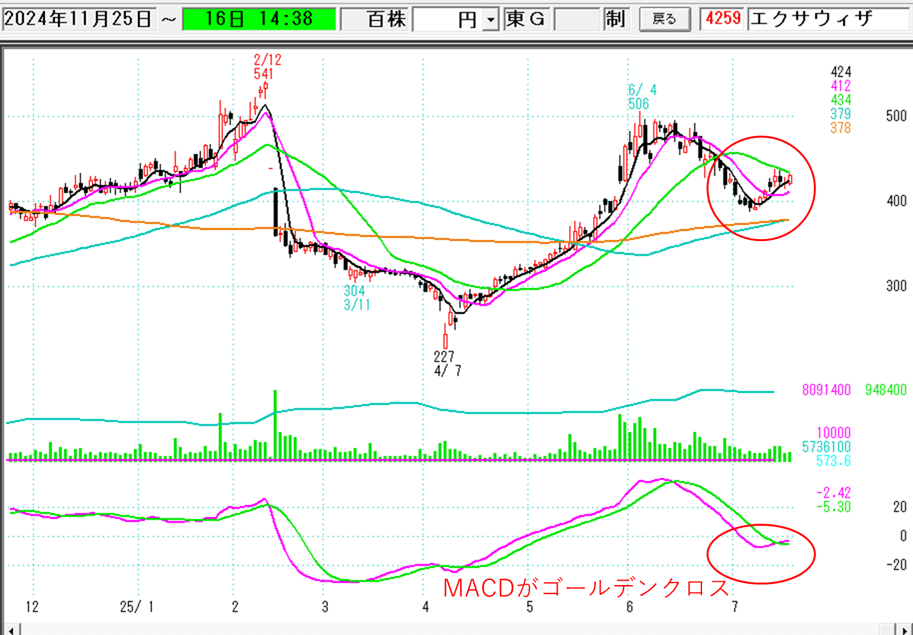
Task: Click the 2/12 541 high price label
Action: [267, 67]
